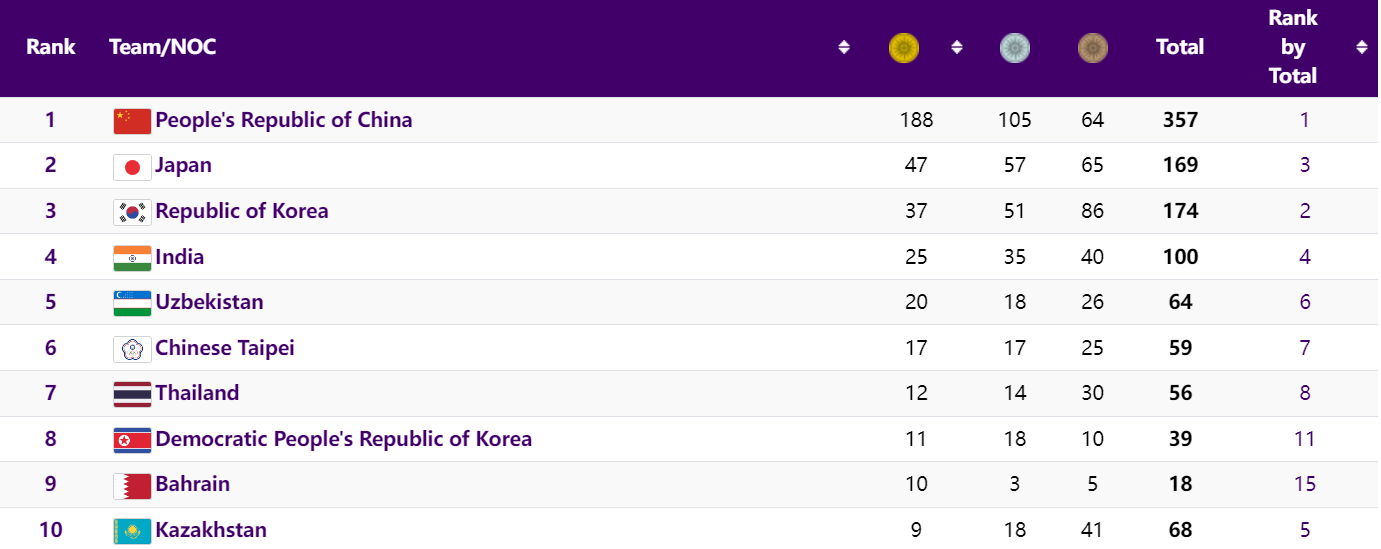Image resolution: width=1381 pixels, height=549 pixels.
Task: Open the Uzbekistan team link
Action: point(210,302)
